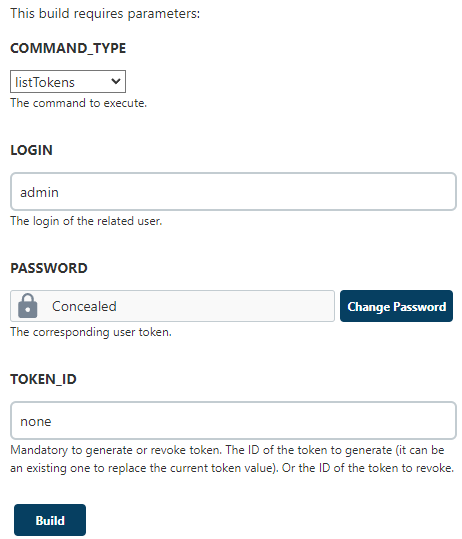Click the dropdown chevron arrow beside listTokens

[x=116, y=81]
